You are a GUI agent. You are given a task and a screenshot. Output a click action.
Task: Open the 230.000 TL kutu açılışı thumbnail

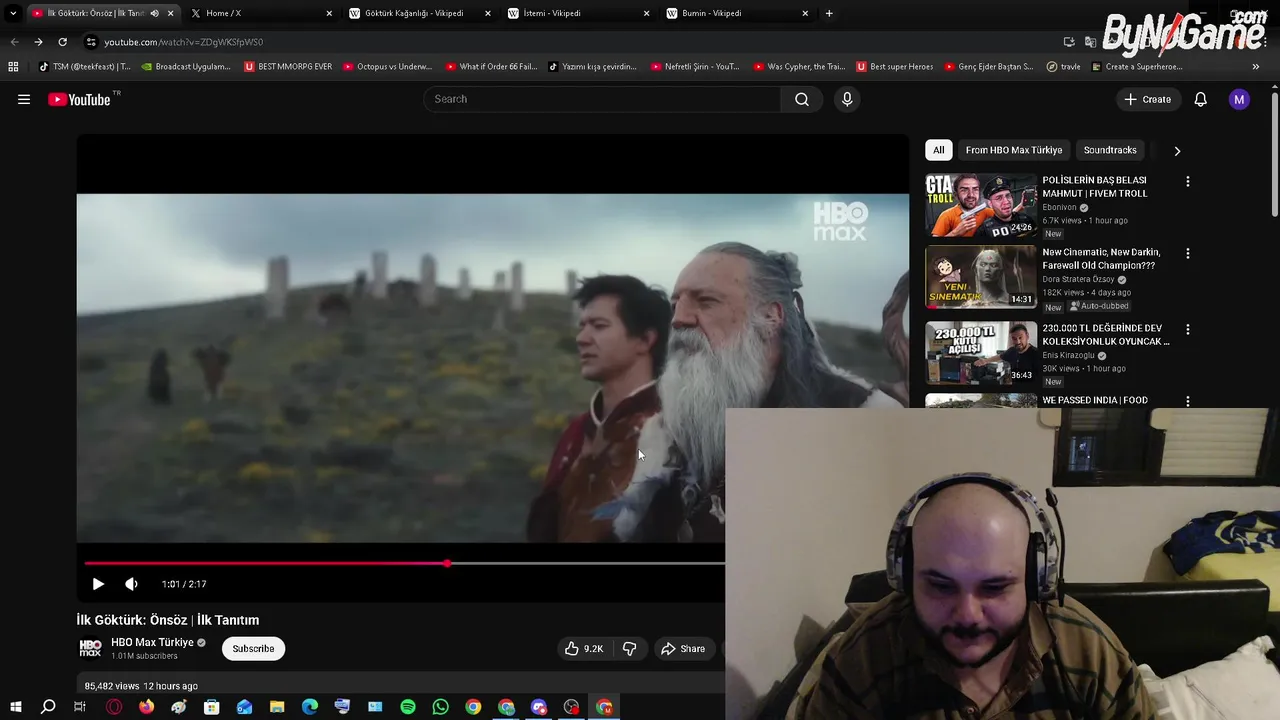(981, 352)
